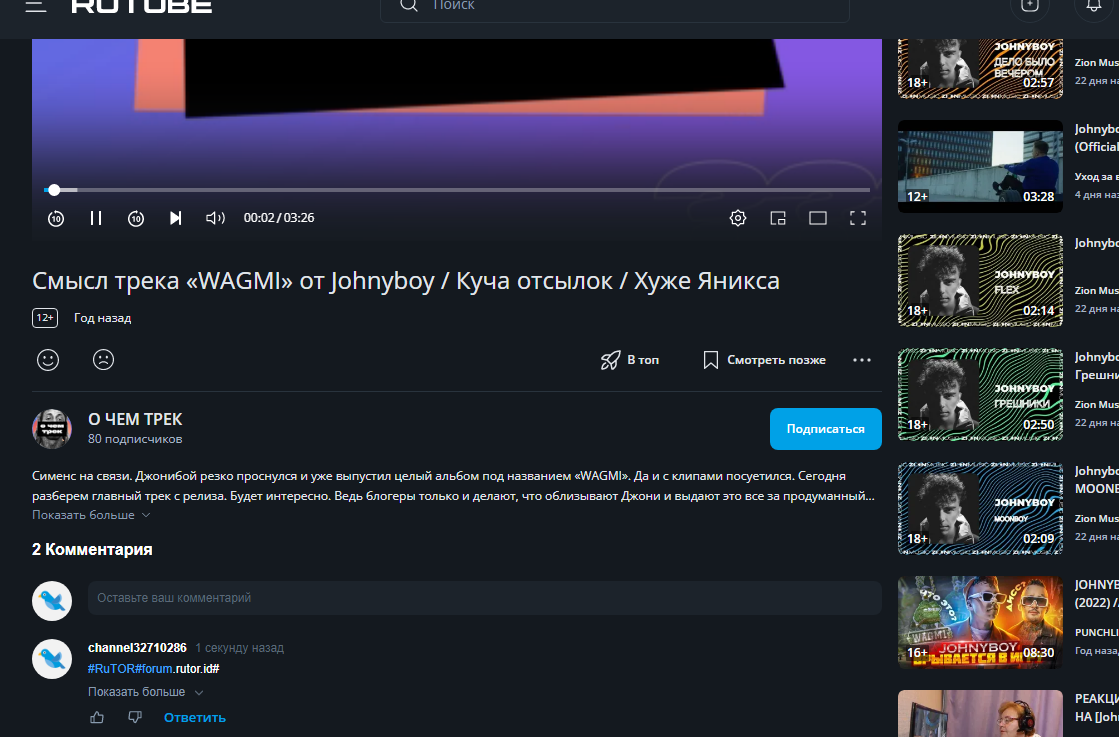Open channel32710286 comment avatar
This screenshot has width=1119, height=737.
(x=52, y=659)
